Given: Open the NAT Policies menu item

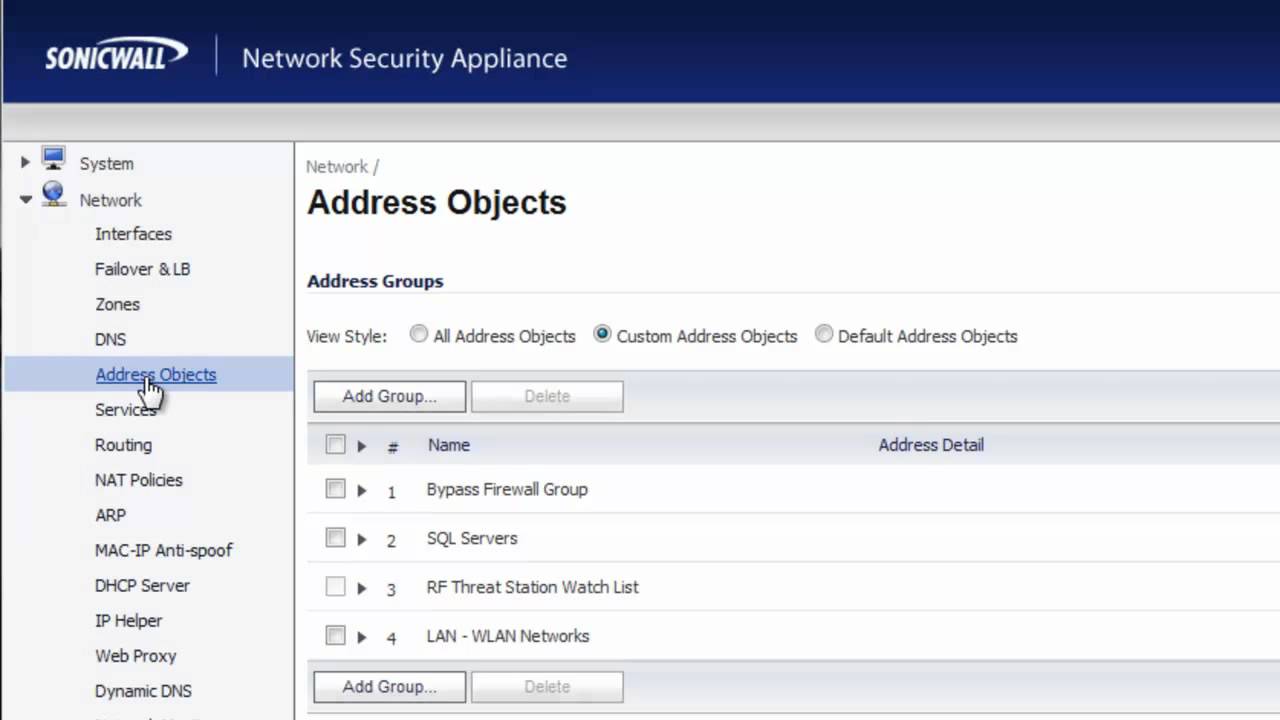Looking at the screenshot, I should pyautogui.click(x=138, y=480).
